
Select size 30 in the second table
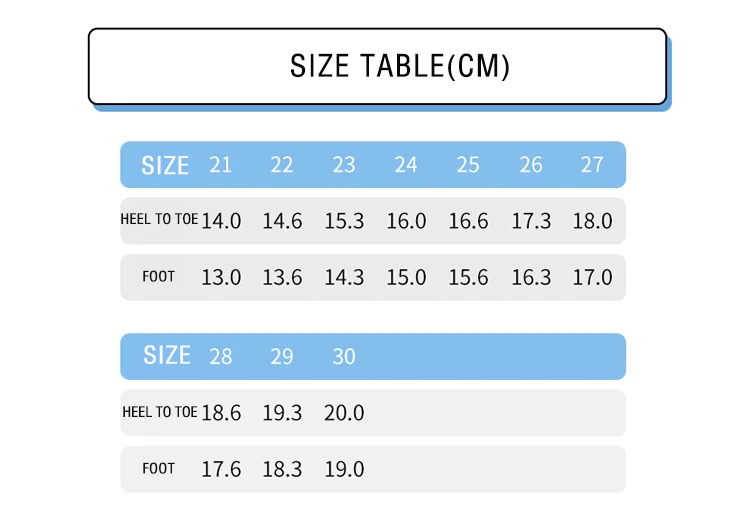point(344,356)
